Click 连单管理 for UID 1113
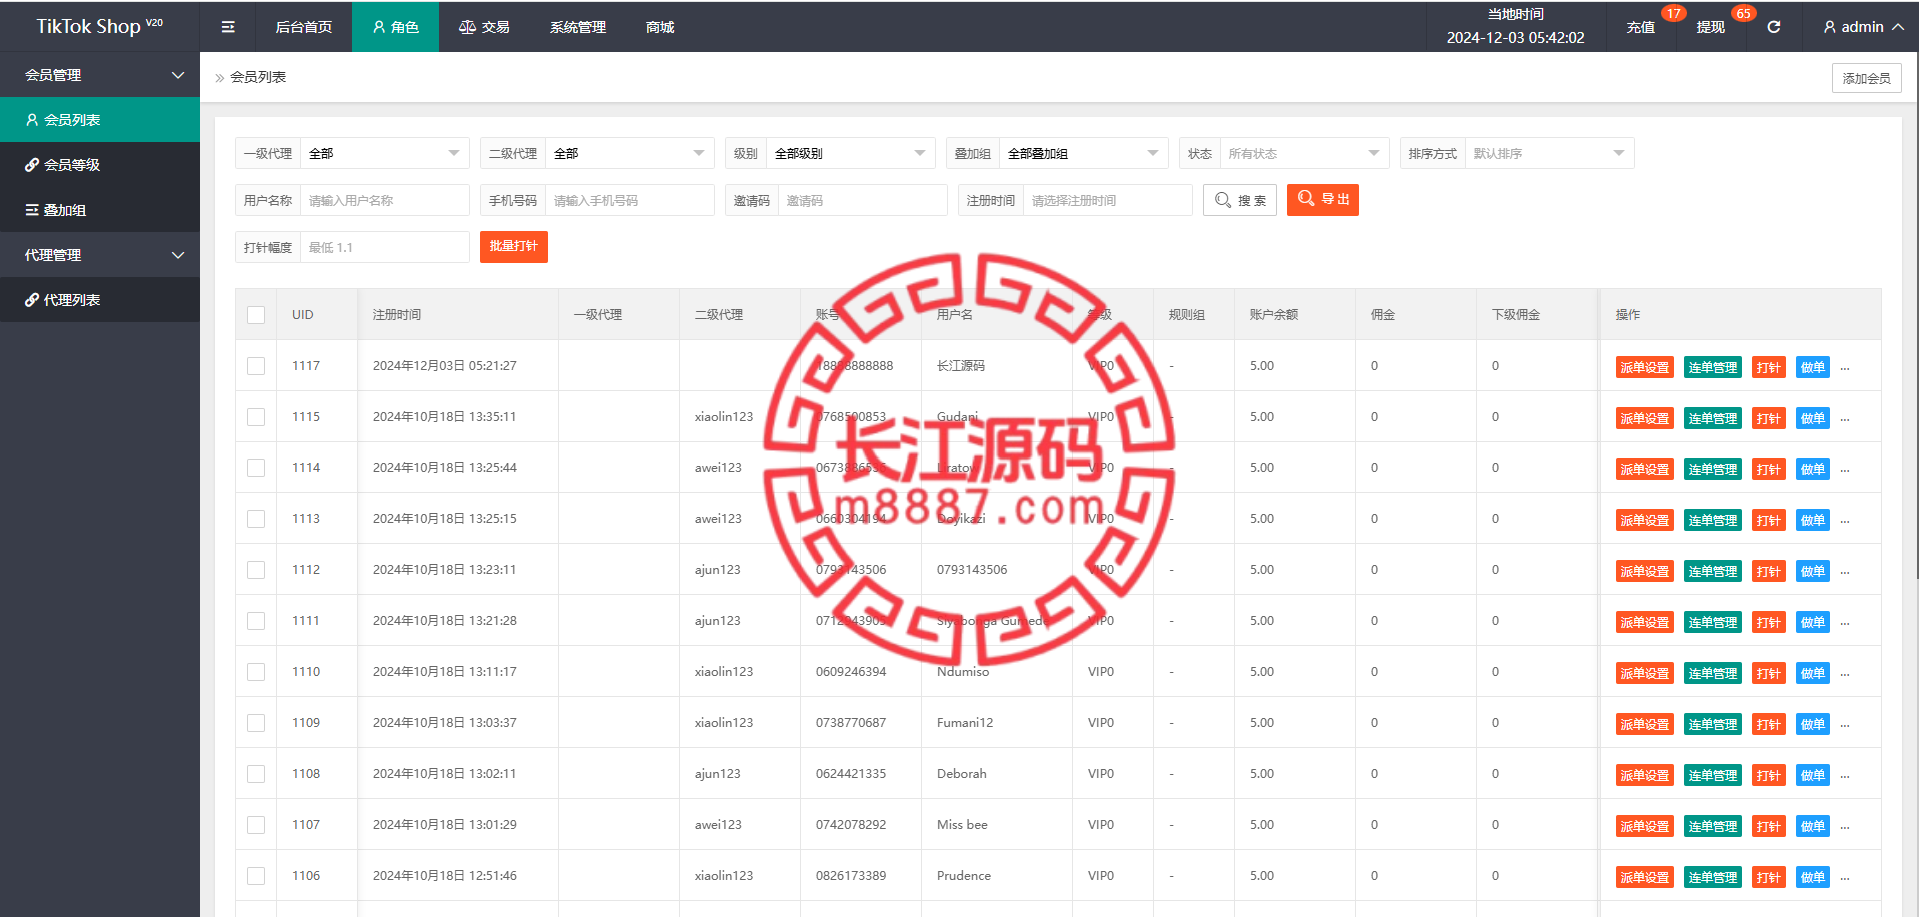 pyautogui.click(x=1713, y=520)
